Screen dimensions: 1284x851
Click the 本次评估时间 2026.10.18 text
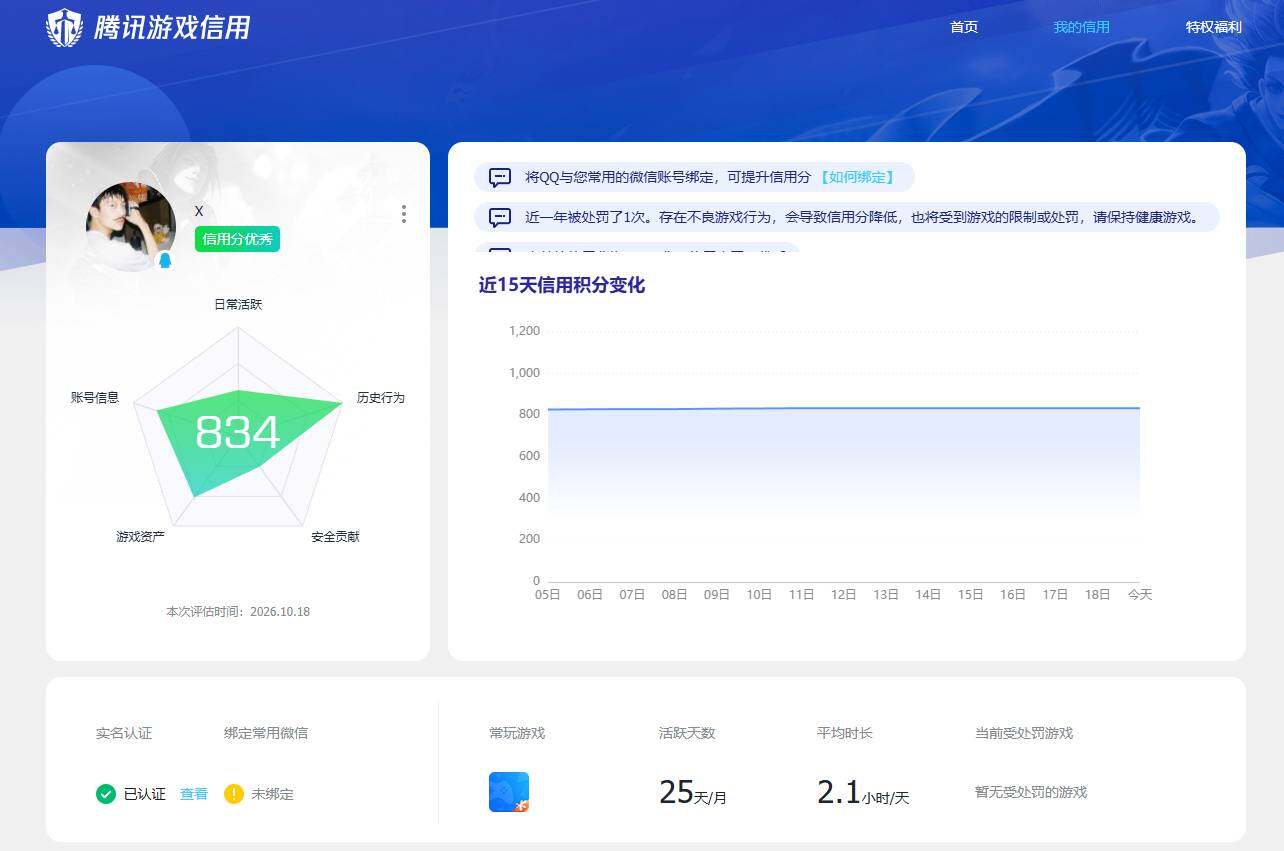[238, 611]
